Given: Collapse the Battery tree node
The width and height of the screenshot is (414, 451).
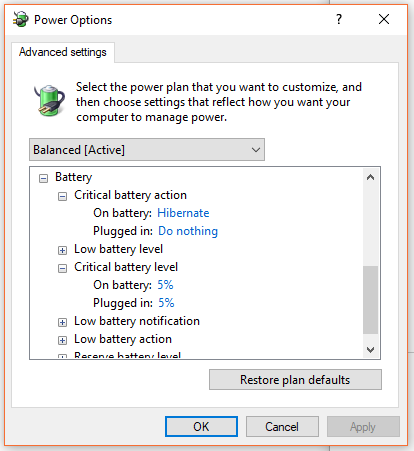Looking at the screenshot, I should coord(43,178).
